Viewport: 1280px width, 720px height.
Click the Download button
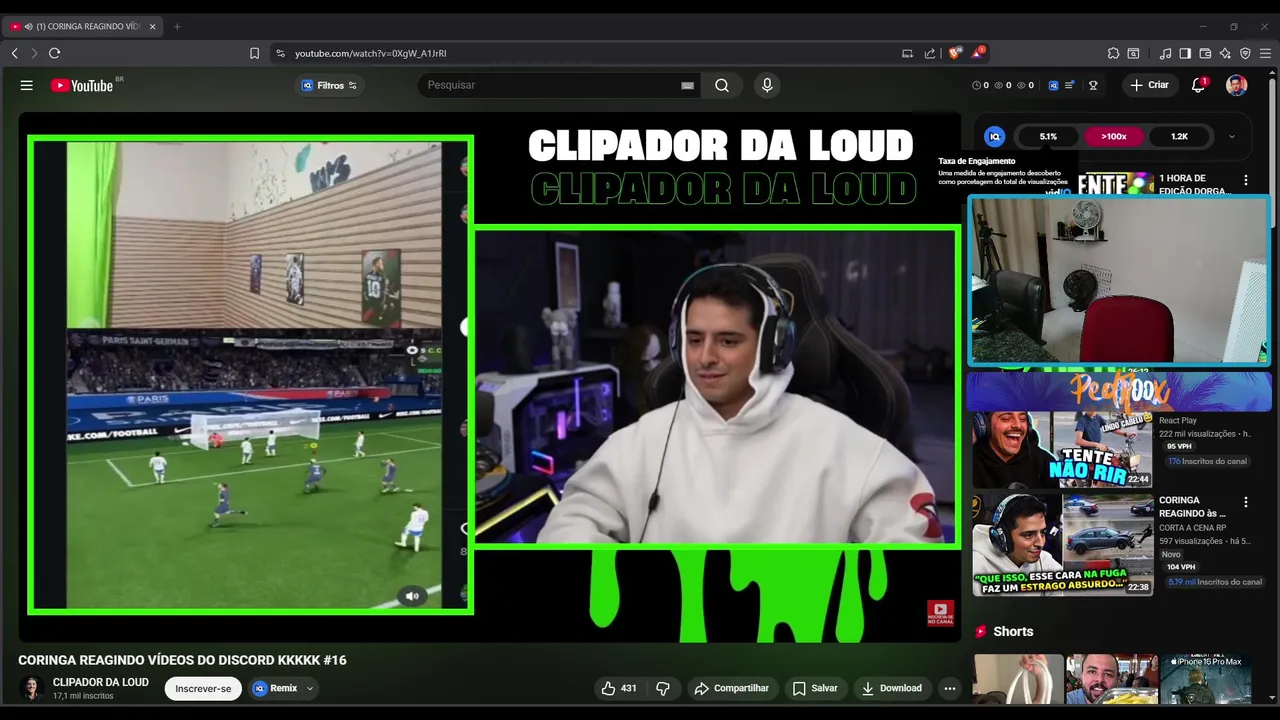click(892, 688)
